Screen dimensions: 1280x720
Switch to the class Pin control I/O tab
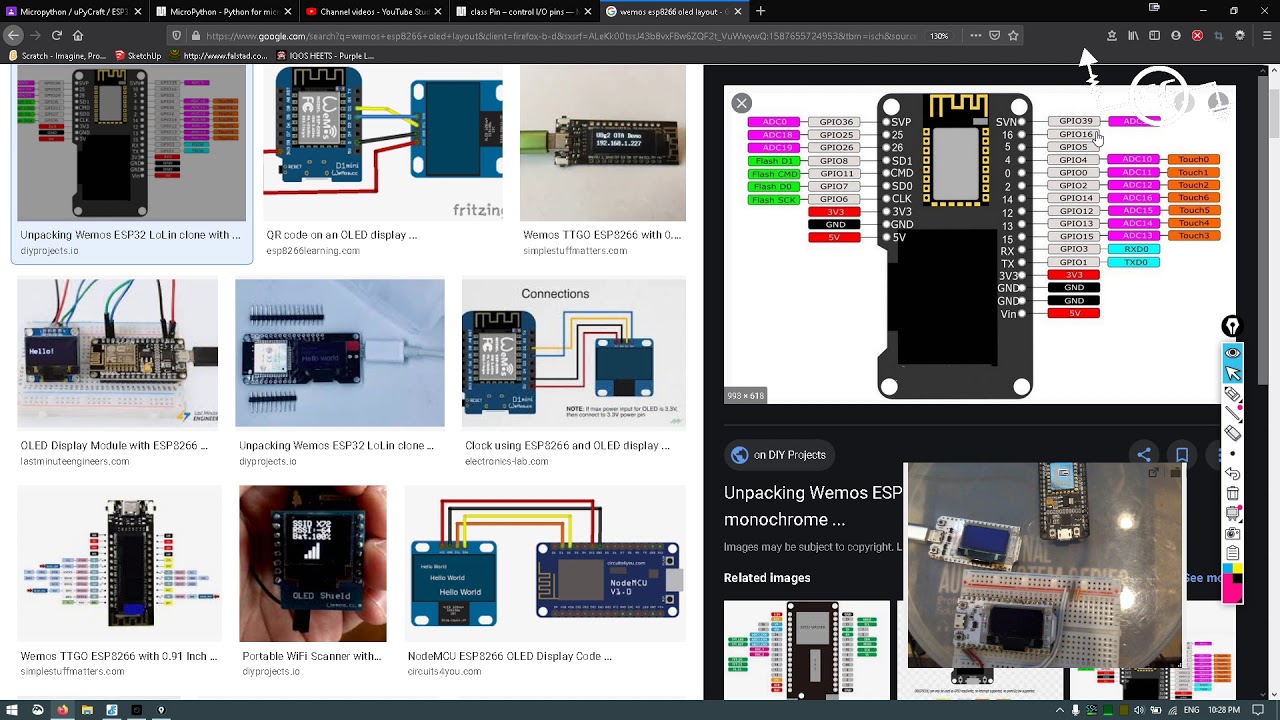point(523,11)
